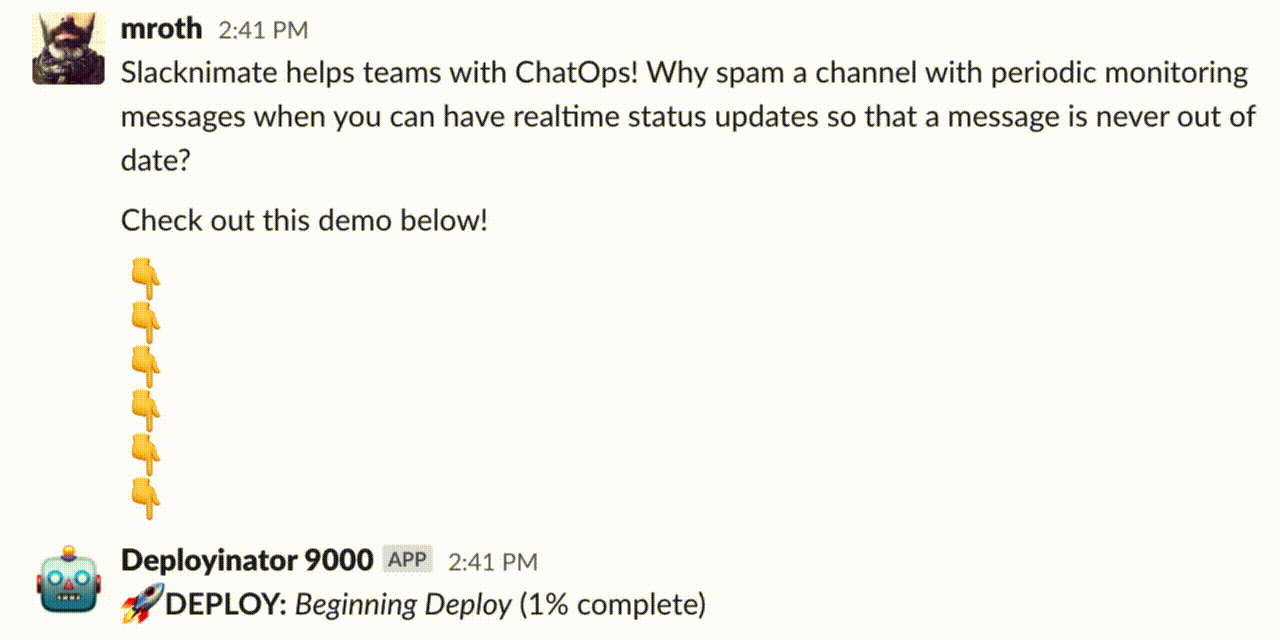
Task: Click the topmost pointing-down hand emoji
Action: pyautogui.click(x=146, y=275)
